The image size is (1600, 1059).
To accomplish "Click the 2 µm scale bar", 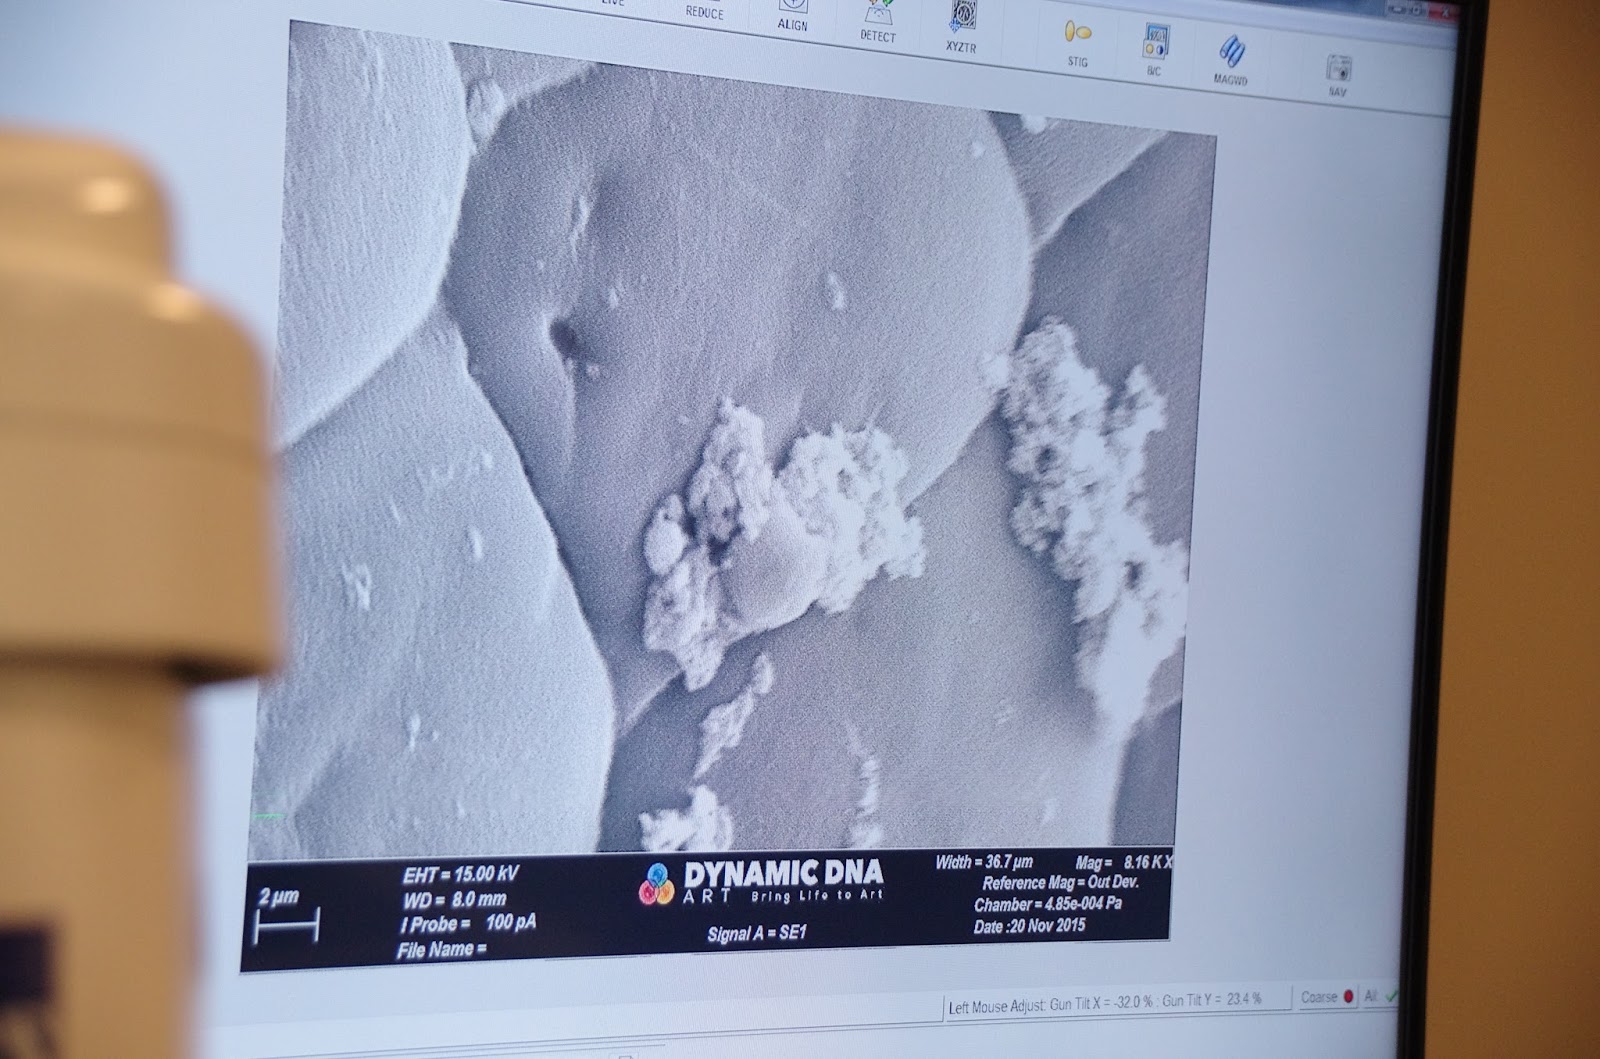I will pos(286,918).
